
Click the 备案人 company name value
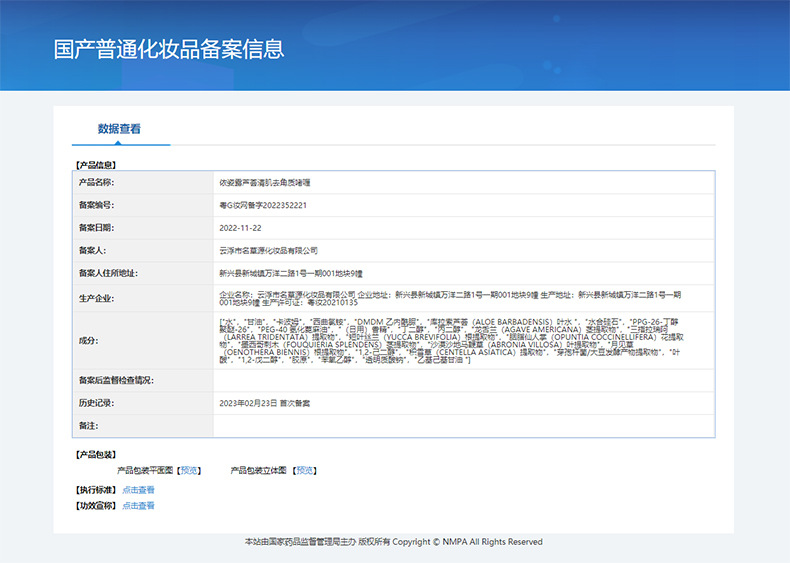point(268,250)
